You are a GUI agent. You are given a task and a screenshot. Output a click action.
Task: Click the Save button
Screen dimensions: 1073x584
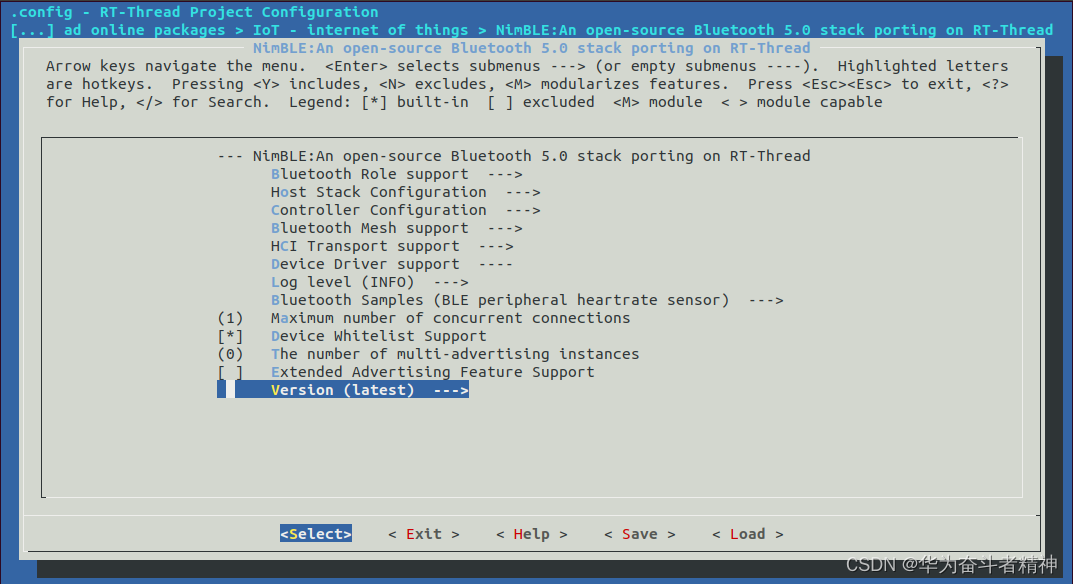pos(639,533)
